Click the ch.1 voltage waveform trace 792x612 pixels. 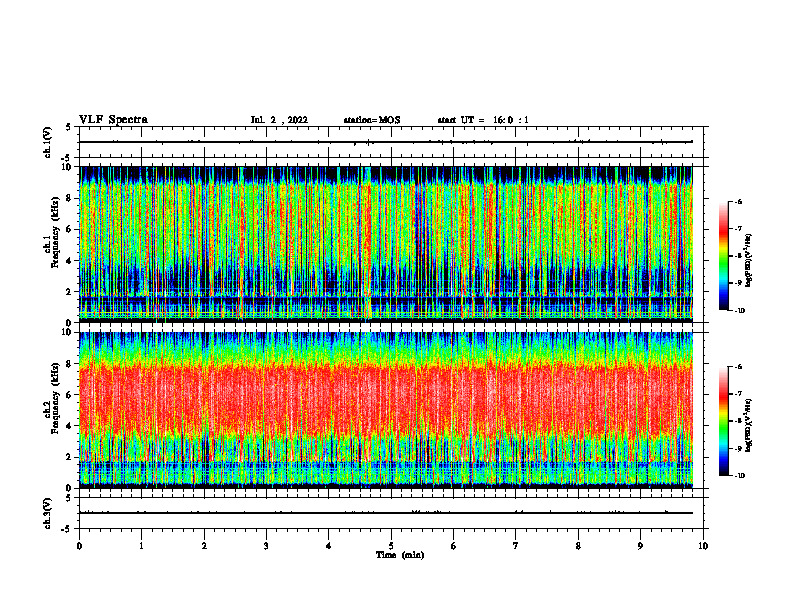tap(386, 142)
